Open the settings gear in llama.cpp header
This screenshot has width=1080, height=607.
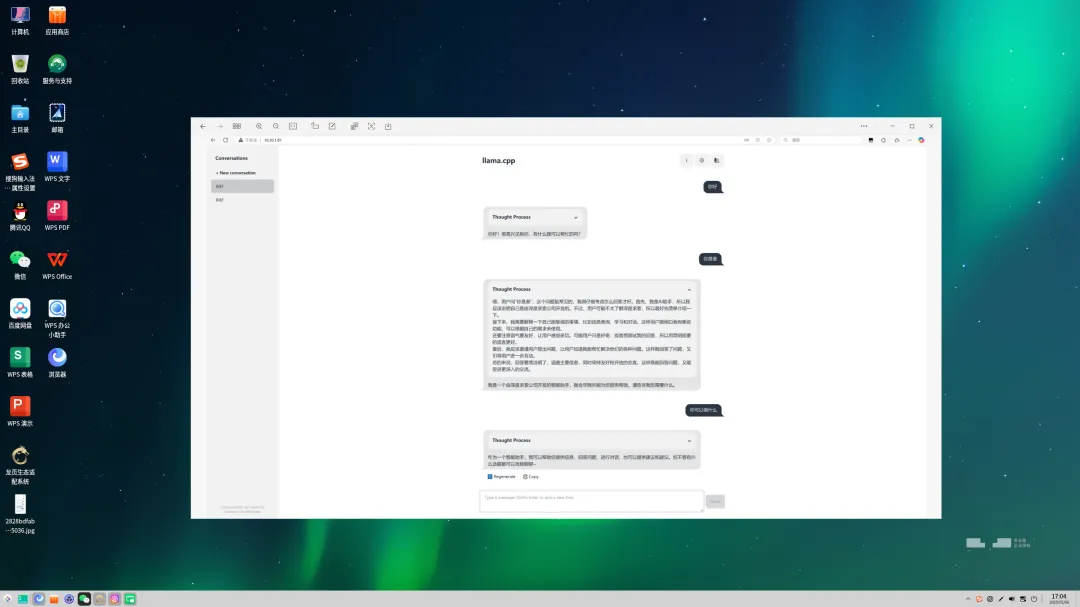[x=701, y=160]
